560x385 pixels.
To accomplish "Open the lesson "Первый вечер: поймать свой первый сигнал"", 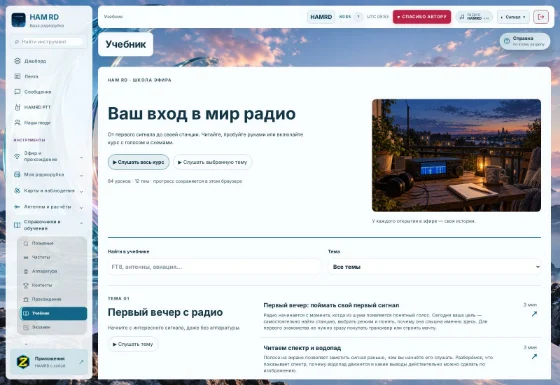I will click(331, 305).
